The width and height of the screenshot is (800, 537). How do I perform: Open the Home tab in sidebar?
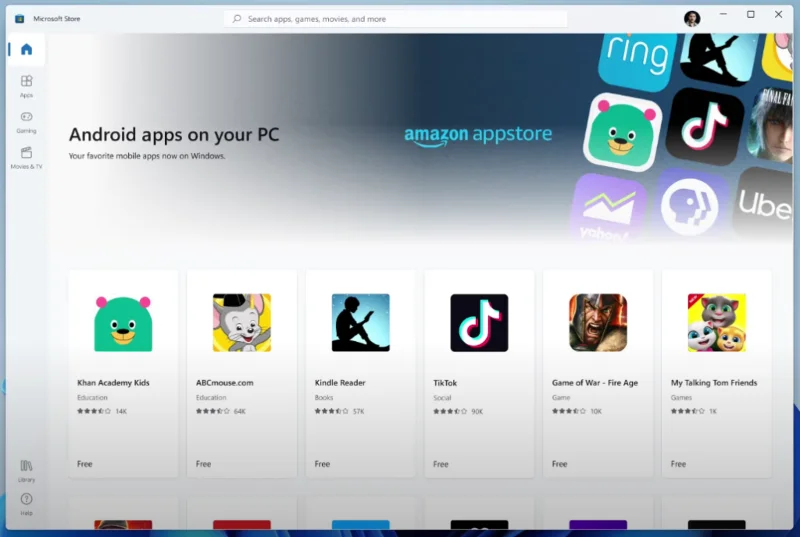pos(26,49)
